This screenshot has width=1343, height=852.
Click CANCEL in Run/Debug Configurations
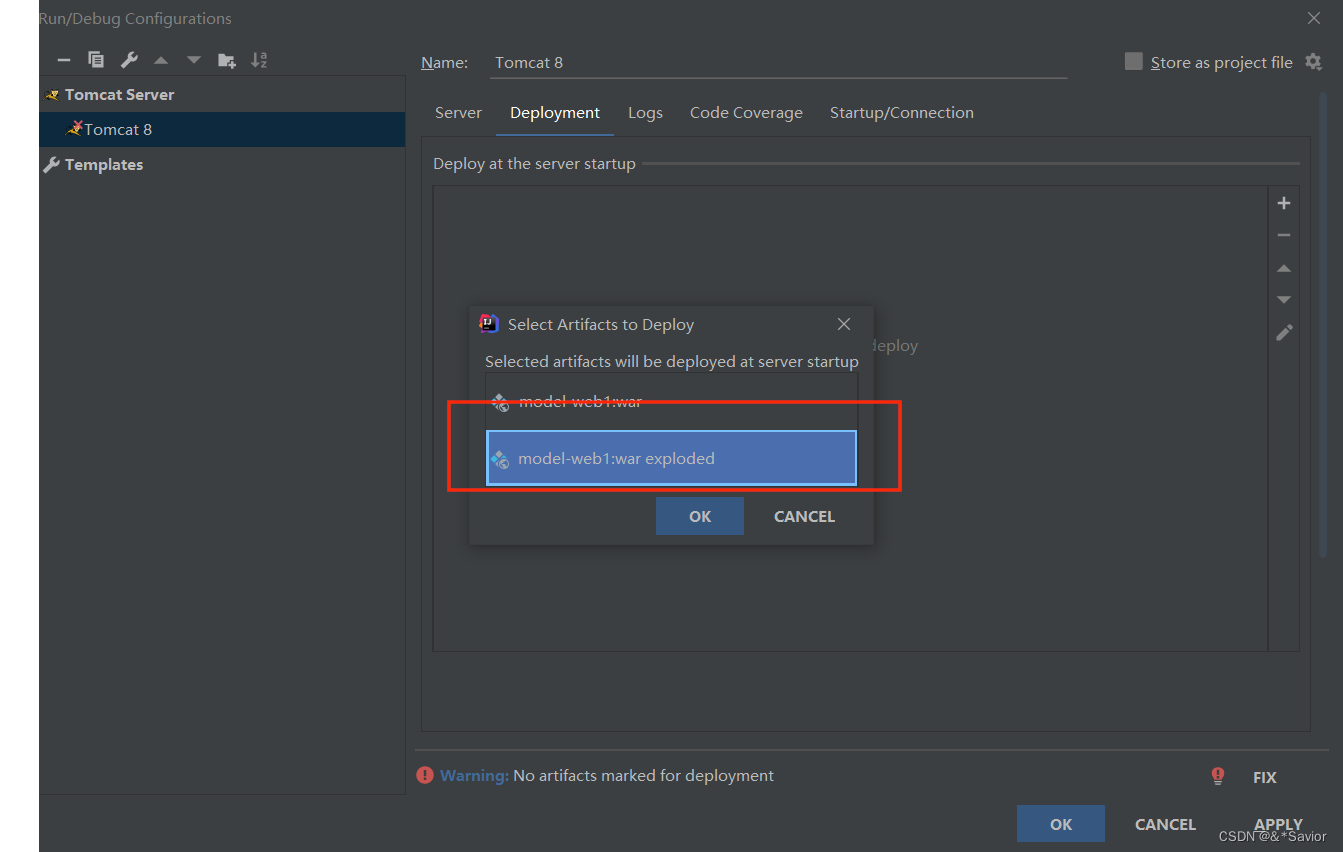1165,824
